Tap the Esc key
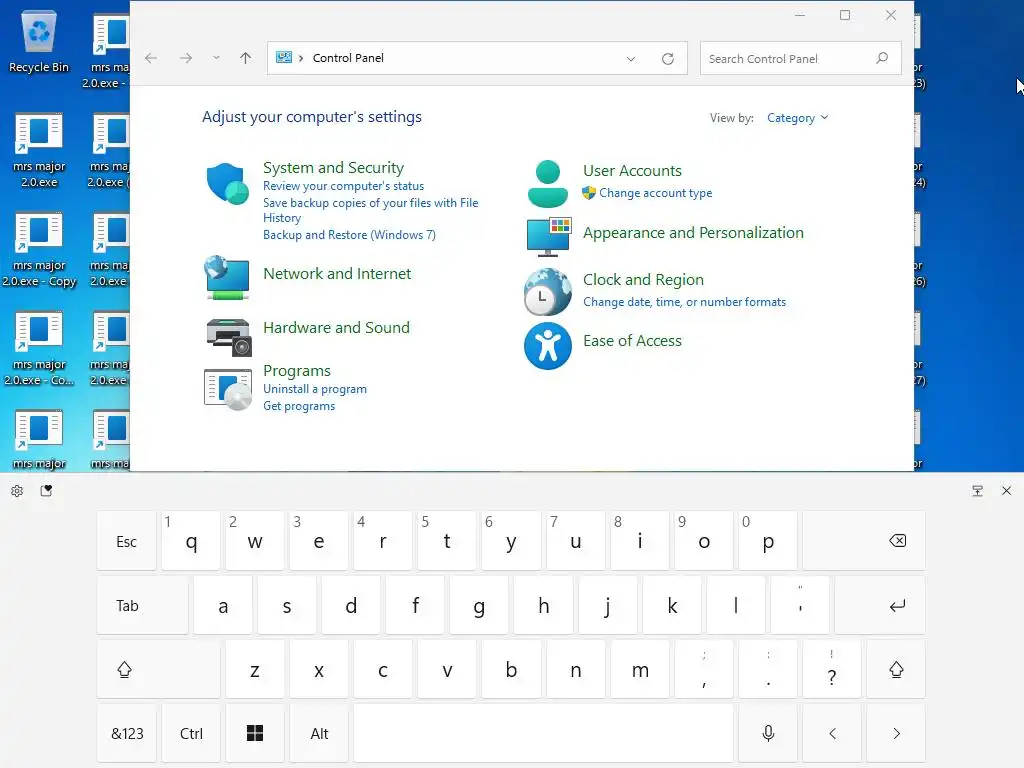The width and height of the screenshot is (1024, 768). pyautogui.click(x=127, y=541)
